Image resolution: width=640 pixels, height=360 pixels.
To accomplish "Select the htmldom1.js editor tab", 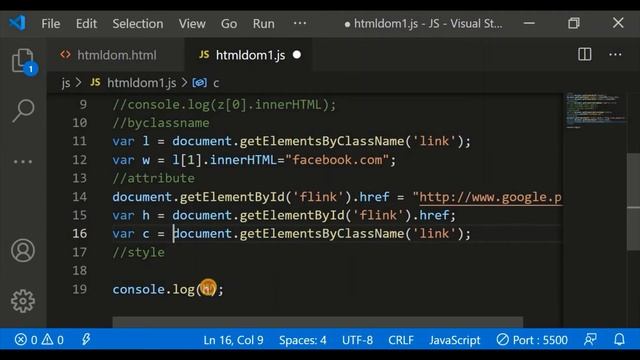I will [250, 55].
